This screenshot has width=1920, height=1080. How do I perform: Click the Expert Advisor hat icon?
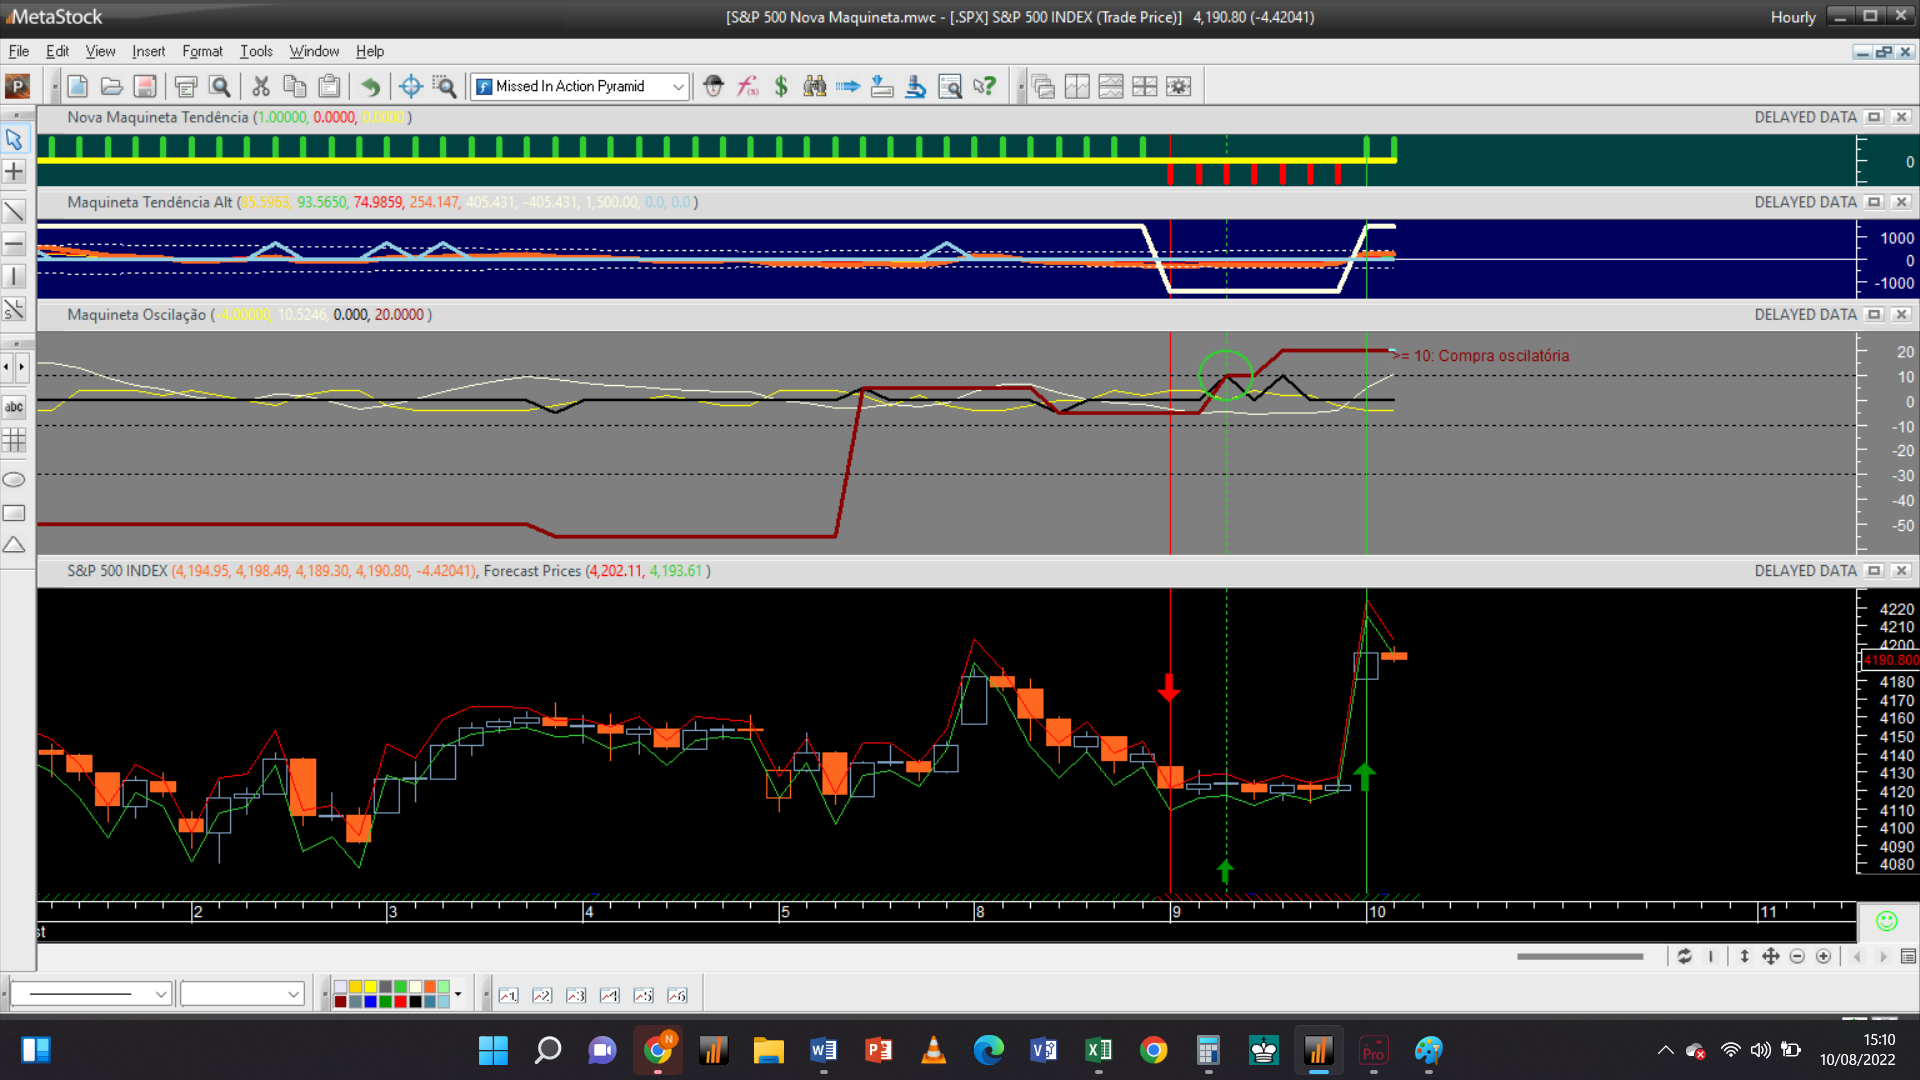713,87
